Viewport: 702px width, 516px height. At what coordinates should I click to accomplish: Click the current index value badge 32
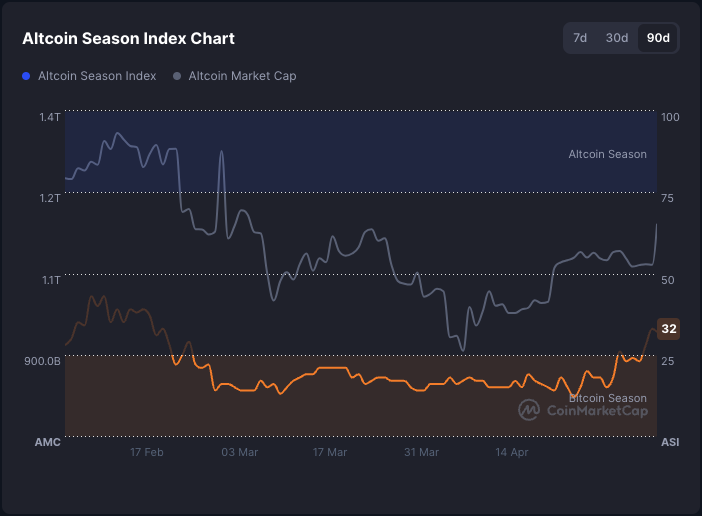[669, 329]
